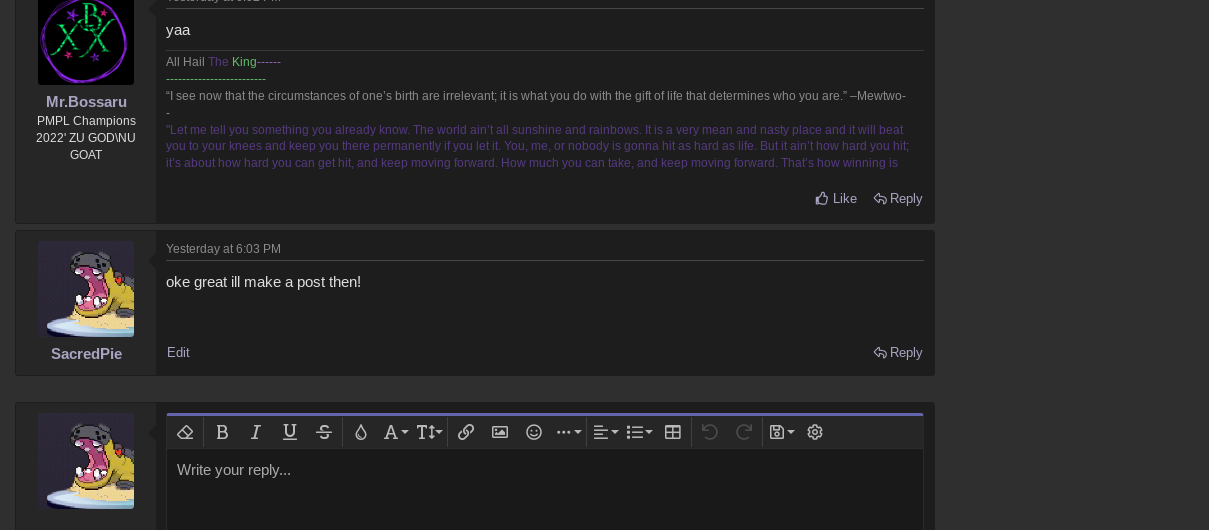Apply strikethrough formatting
Image resolution: width=1209 pixels, height=530 pixels.
(324, 432)
